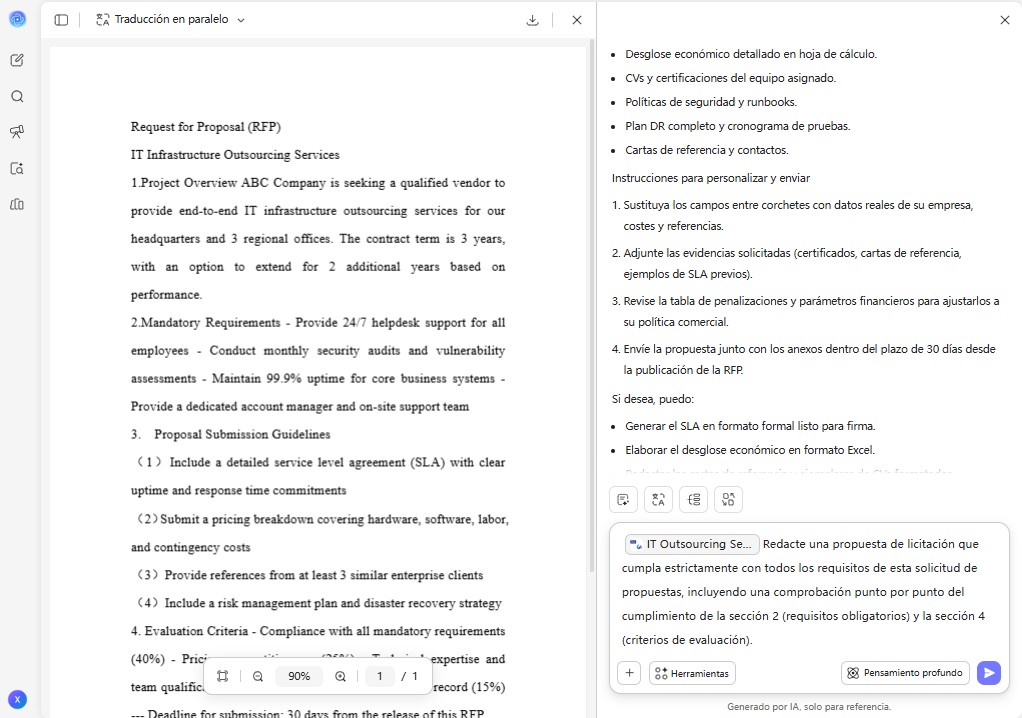The image size is (1022, 718).
Task: Click 'Políticas de seguridad y runbooks.' bullet
Action: (x=710, y=102)
